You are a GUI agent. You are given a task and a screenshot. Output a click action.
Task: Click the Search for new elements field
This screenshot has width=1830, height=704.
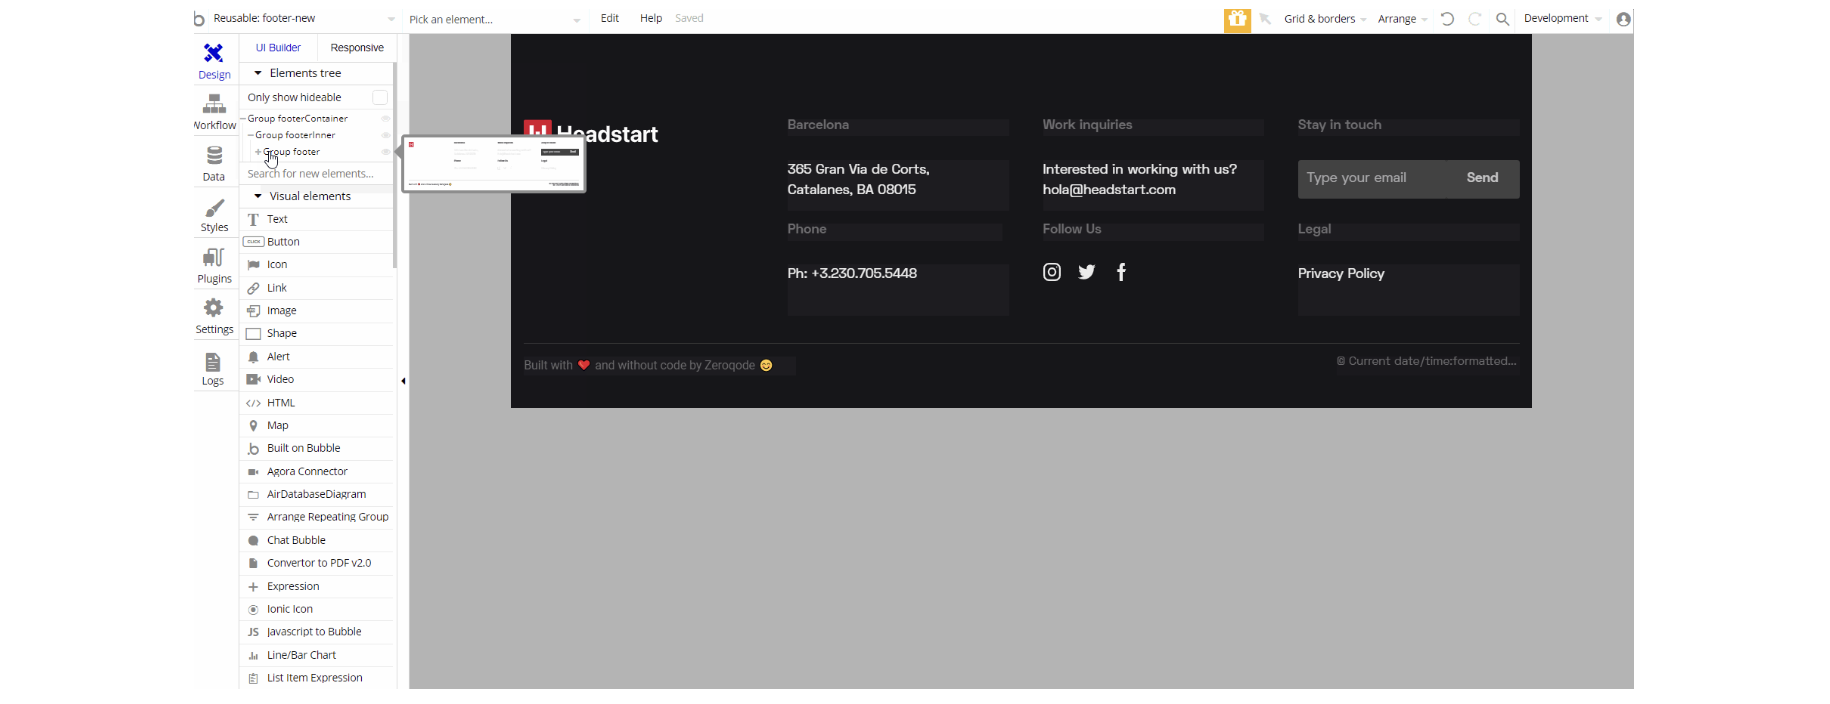point(317,174)
